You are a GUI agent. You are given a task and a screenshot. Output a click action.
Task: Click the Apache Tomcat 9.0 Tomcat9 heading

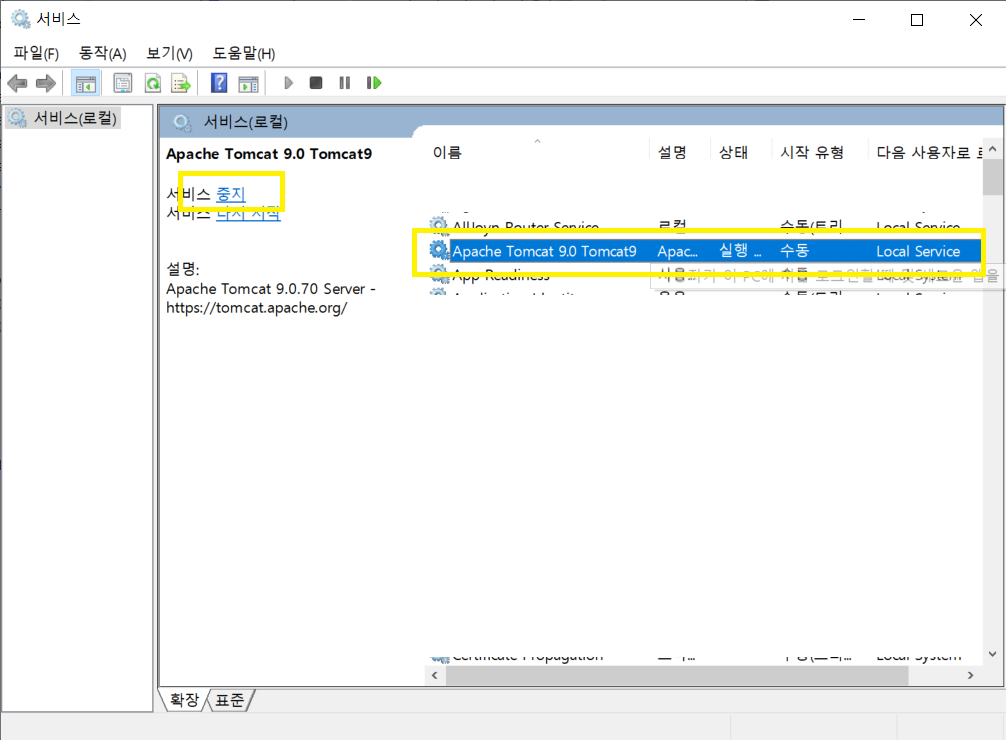point(269,154)
